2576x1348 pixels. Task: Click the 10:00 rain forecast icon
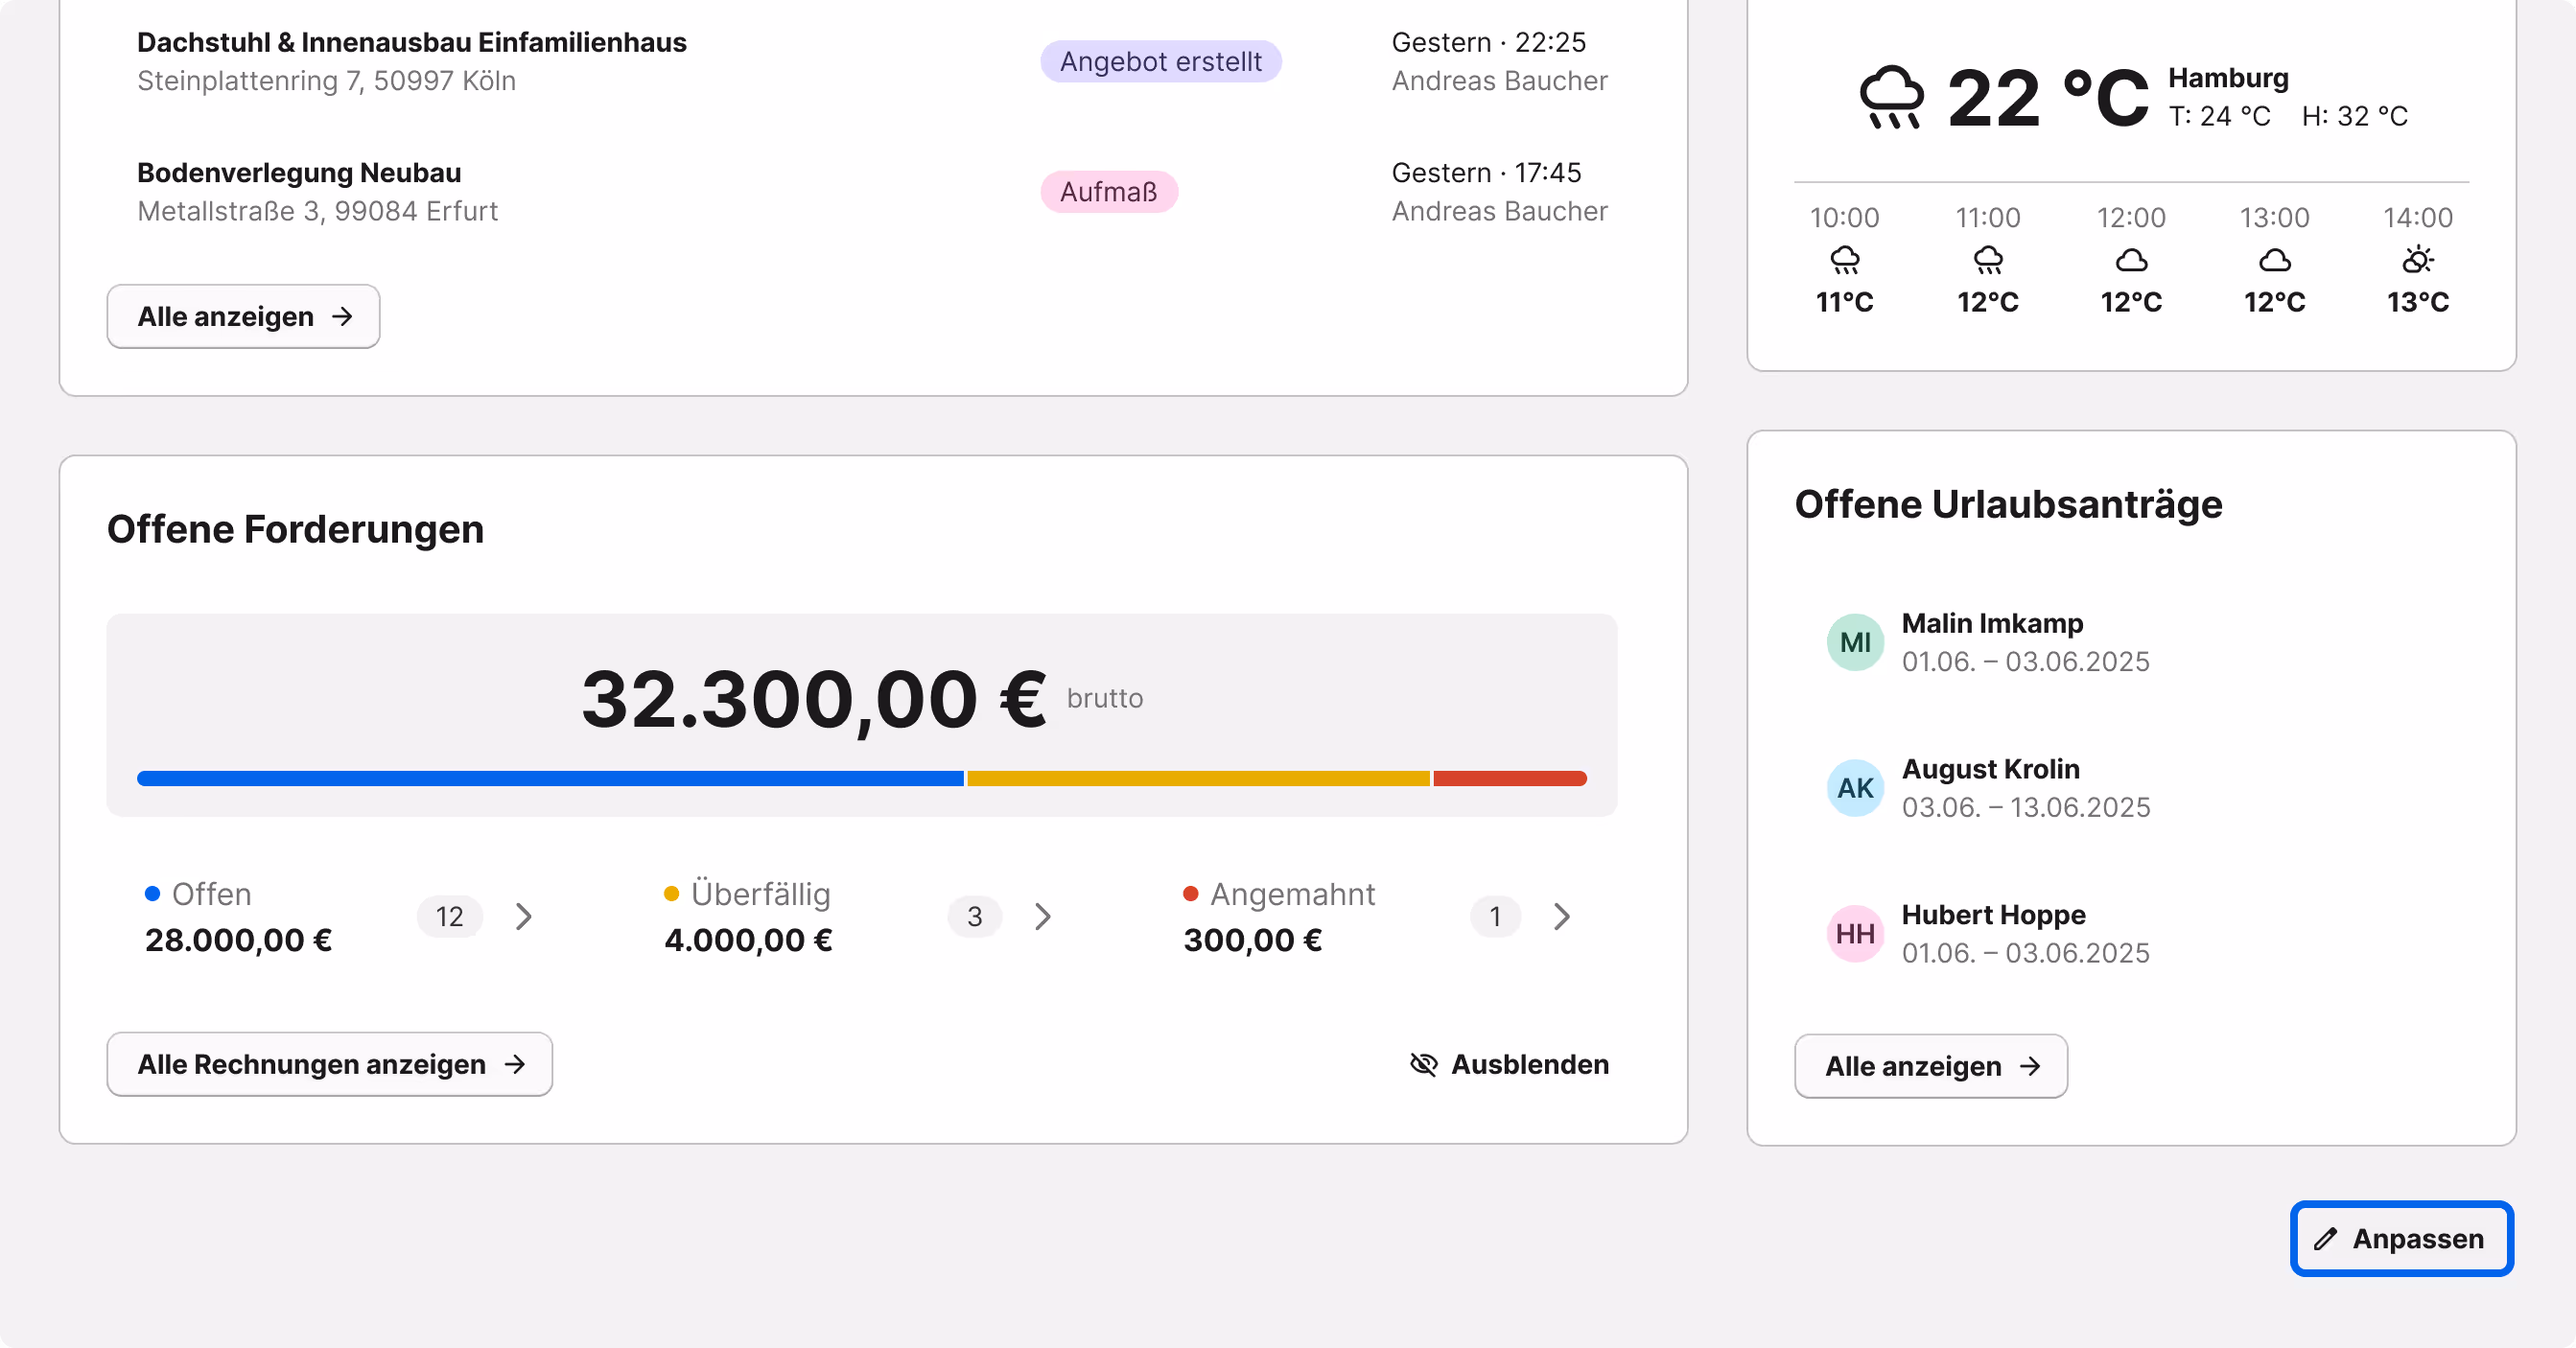[x=1845, y=261]
